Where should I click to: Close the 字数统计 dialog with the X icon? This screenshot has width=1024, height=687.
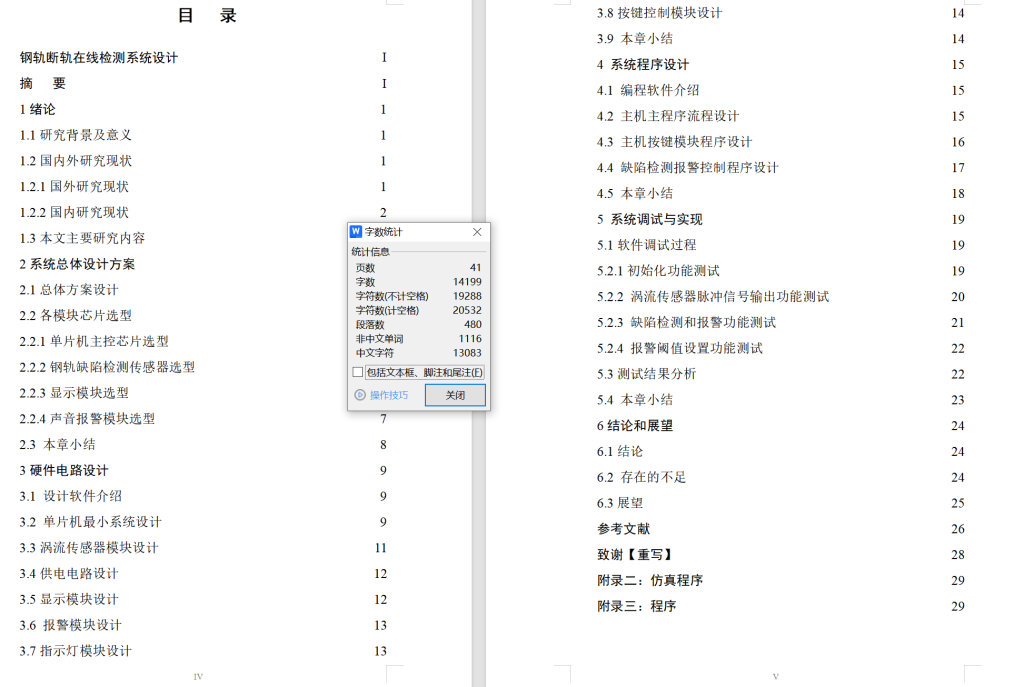(x=477, y=231)
